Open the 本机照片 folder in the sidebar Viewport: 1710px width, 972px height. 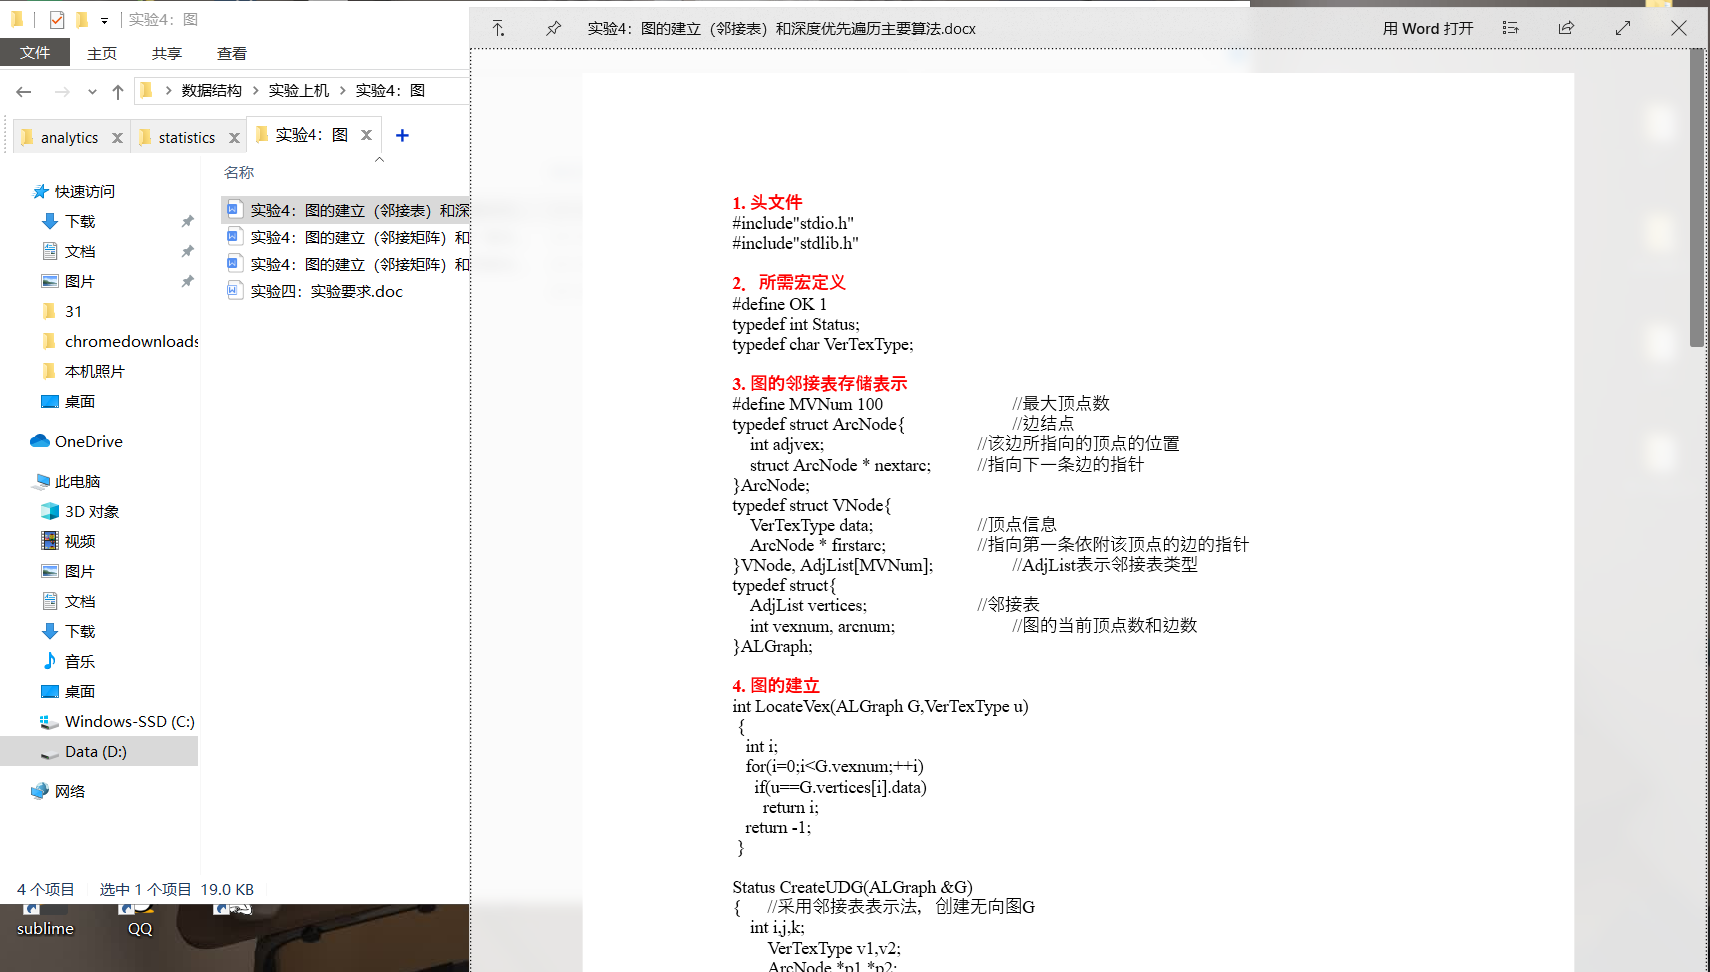point(95,371)
